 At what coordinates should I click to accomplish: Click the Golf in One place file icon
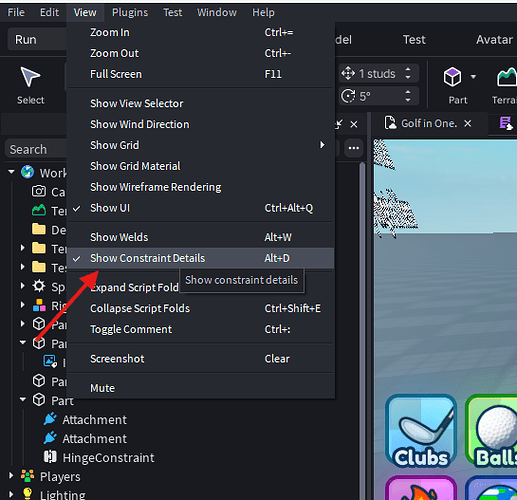click(390, 123)
